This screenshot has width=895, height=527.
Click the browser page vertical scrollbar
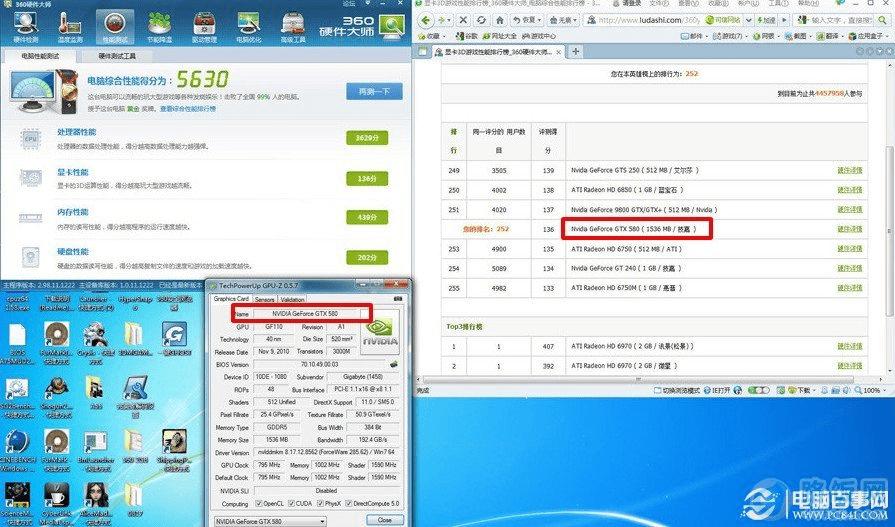coord(889,230)
